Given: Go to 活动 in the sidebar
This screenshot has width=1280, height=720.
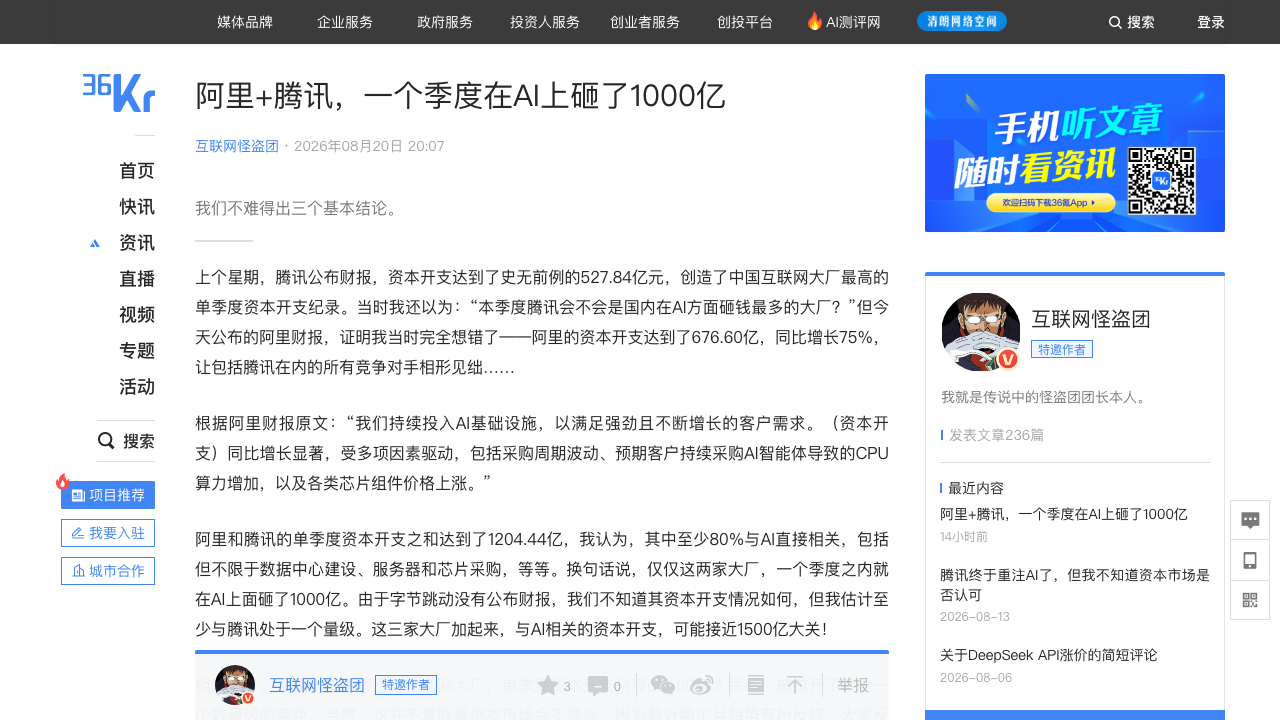Looking at the screenshot, I should [x=137, y=387].
